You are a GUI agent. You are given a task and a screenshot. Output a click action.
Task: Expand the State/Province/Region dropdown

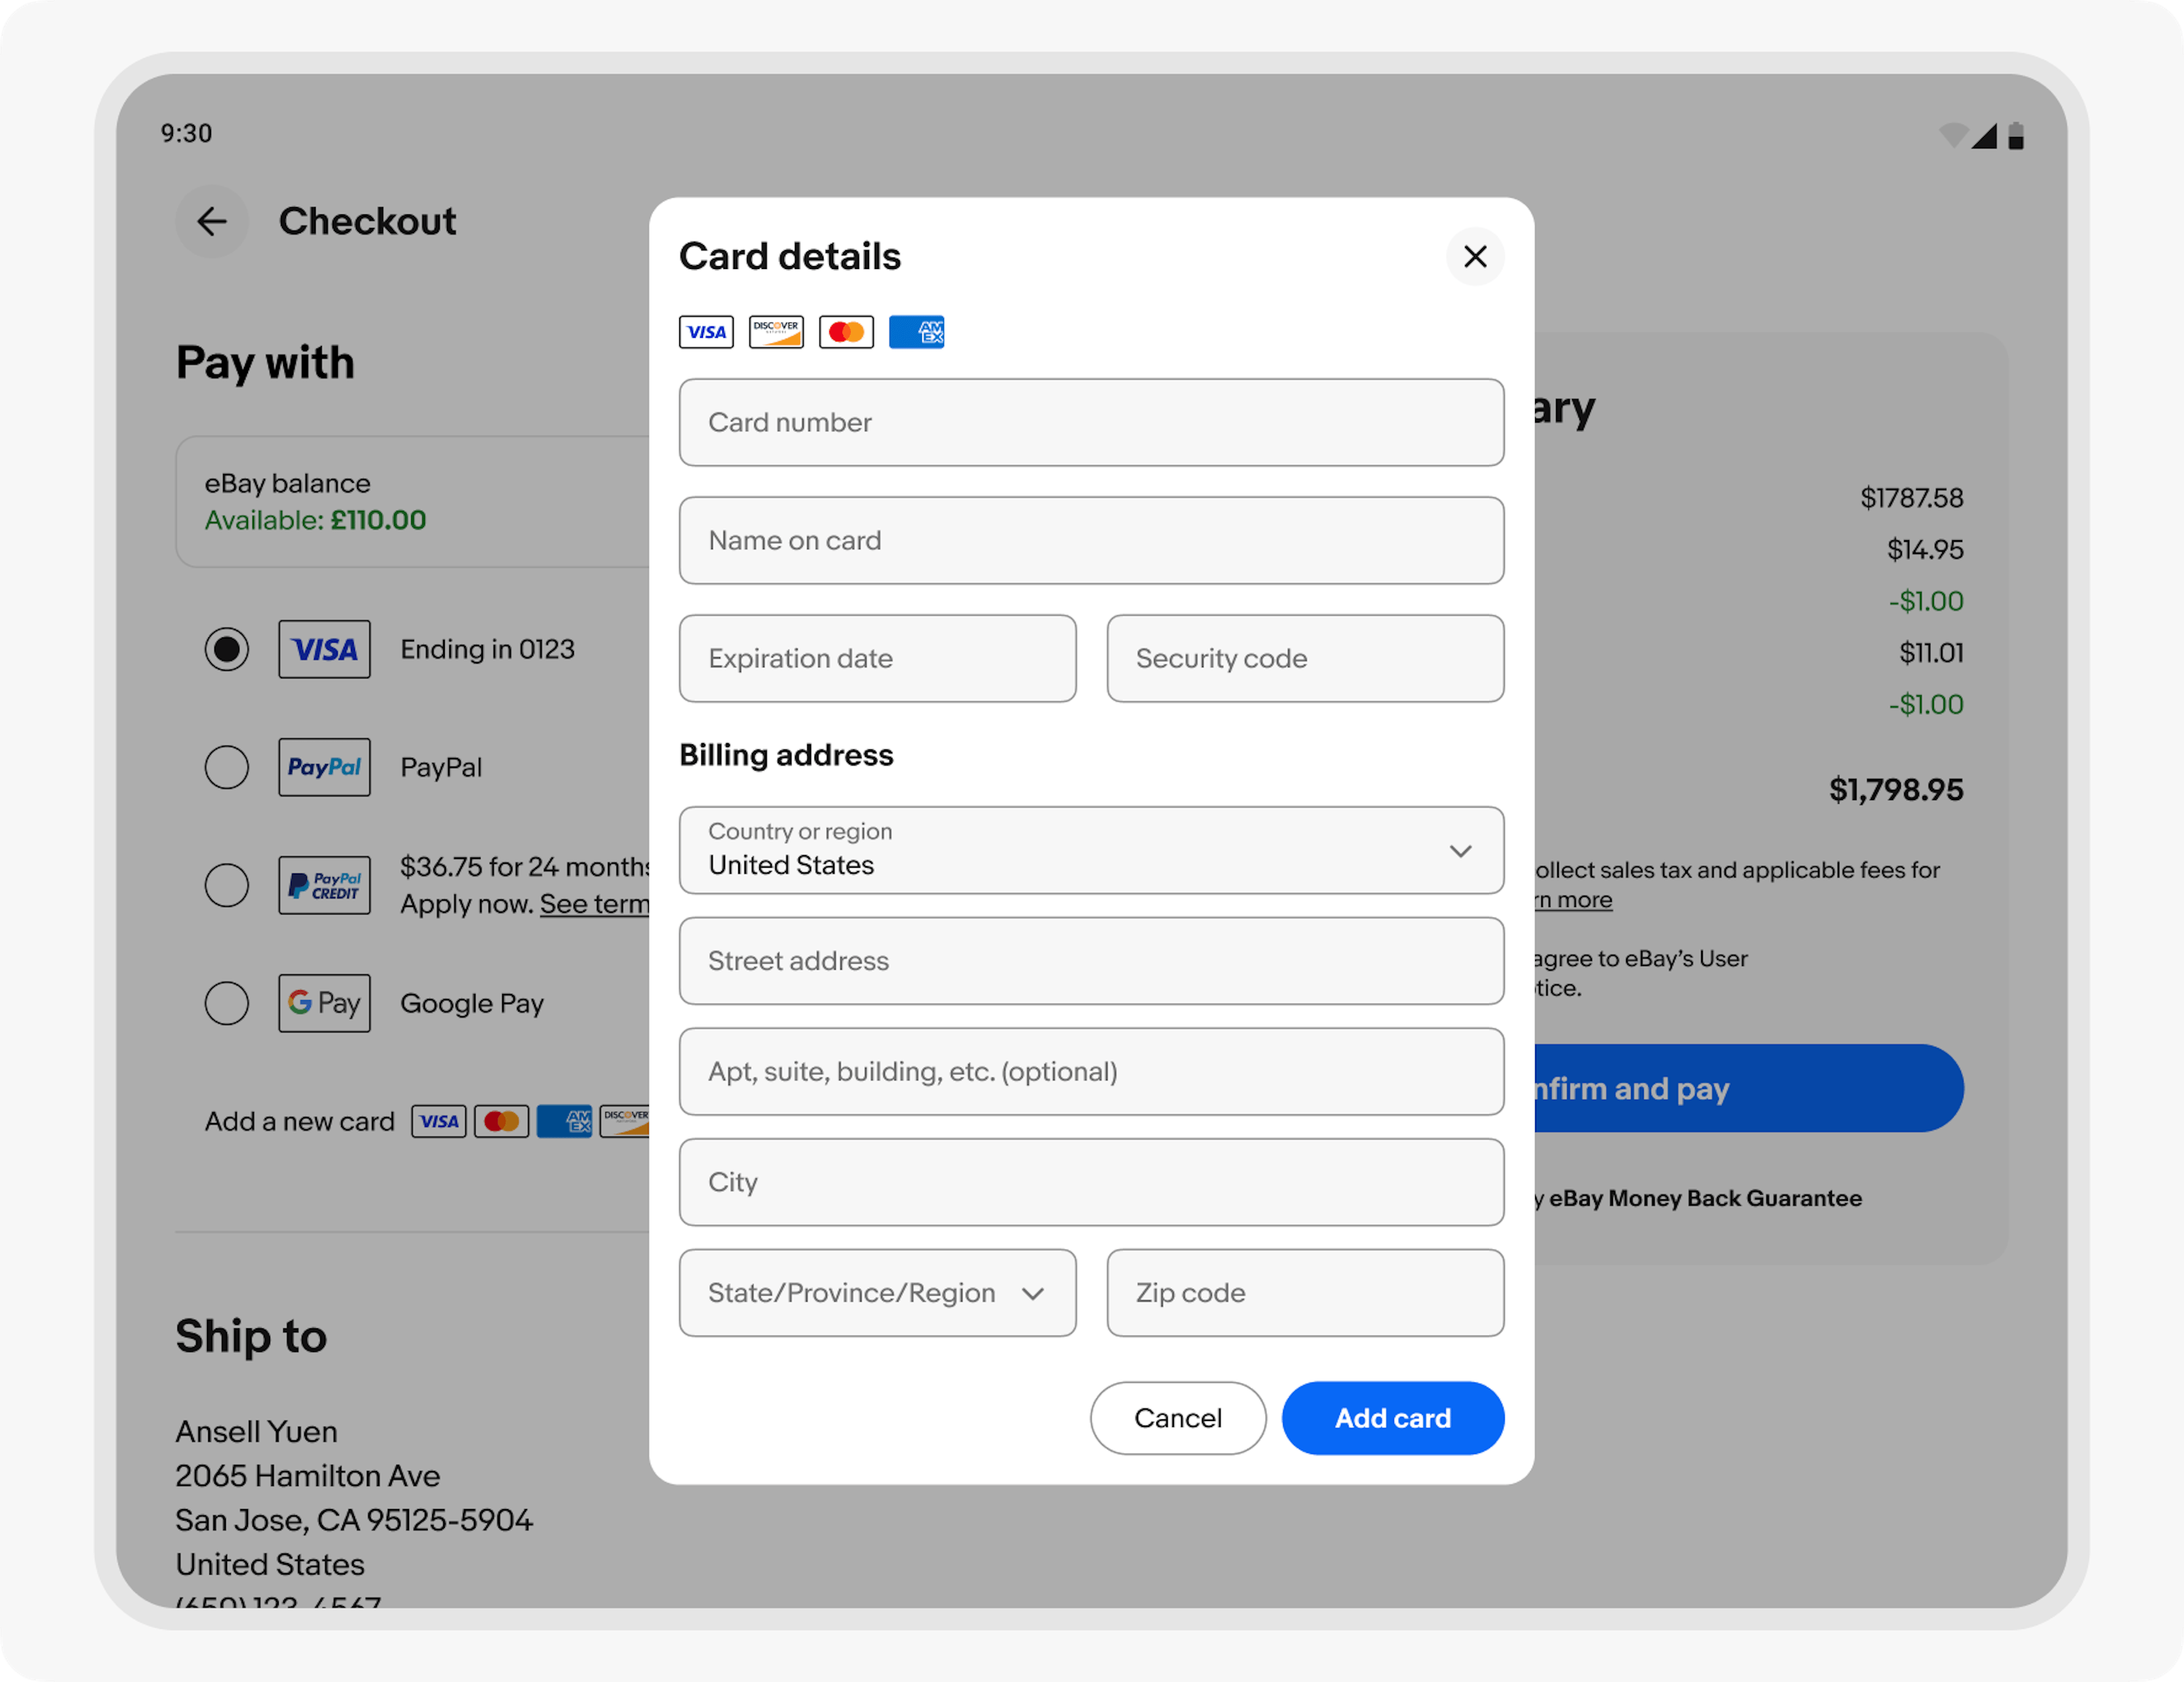click(877, 1293)
